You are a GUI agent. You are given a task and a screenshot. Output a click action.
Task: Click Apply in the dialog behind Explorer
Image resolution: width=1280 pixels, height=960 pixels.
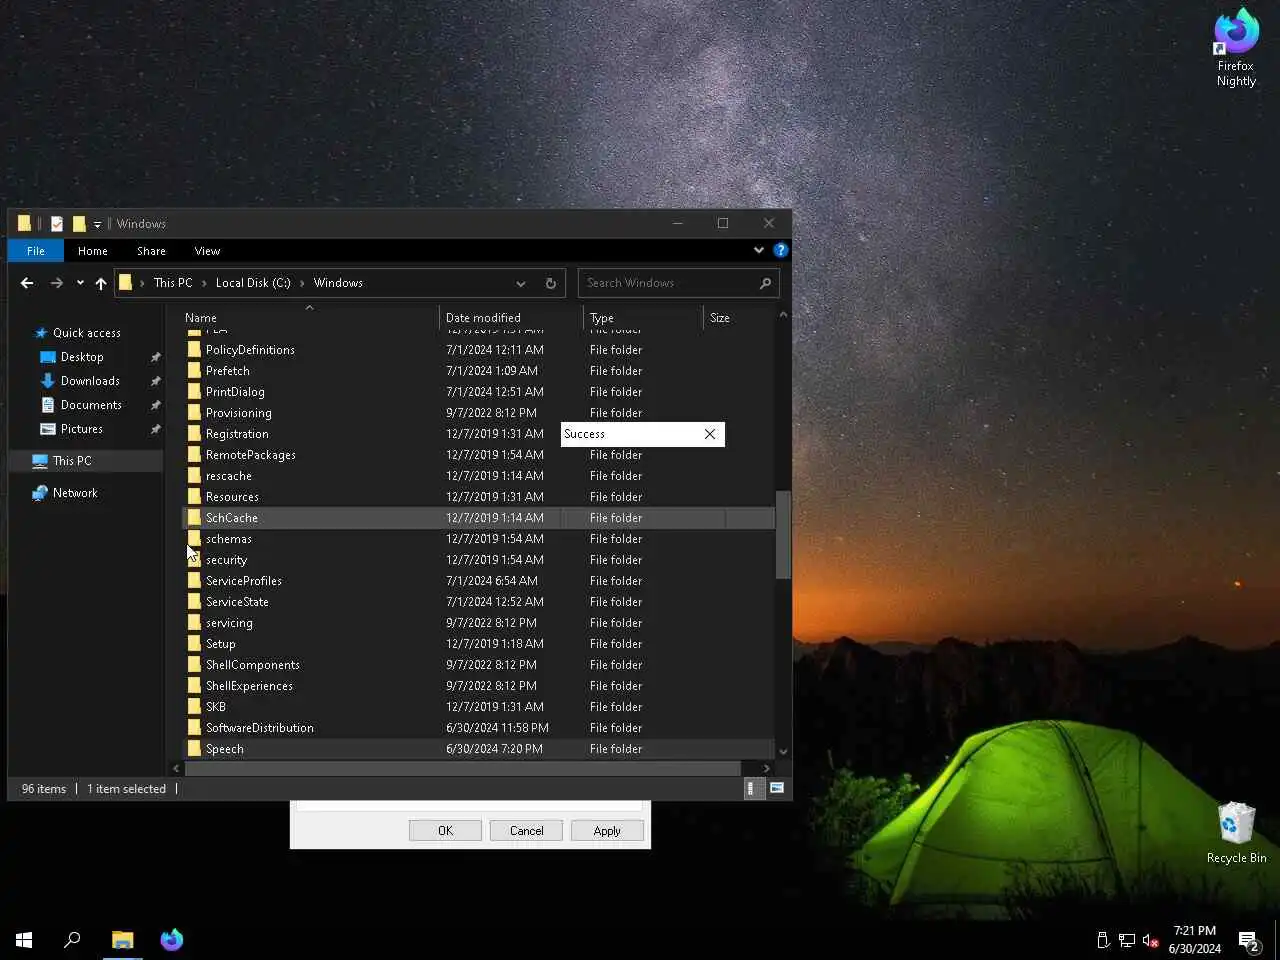coord(607,831)
